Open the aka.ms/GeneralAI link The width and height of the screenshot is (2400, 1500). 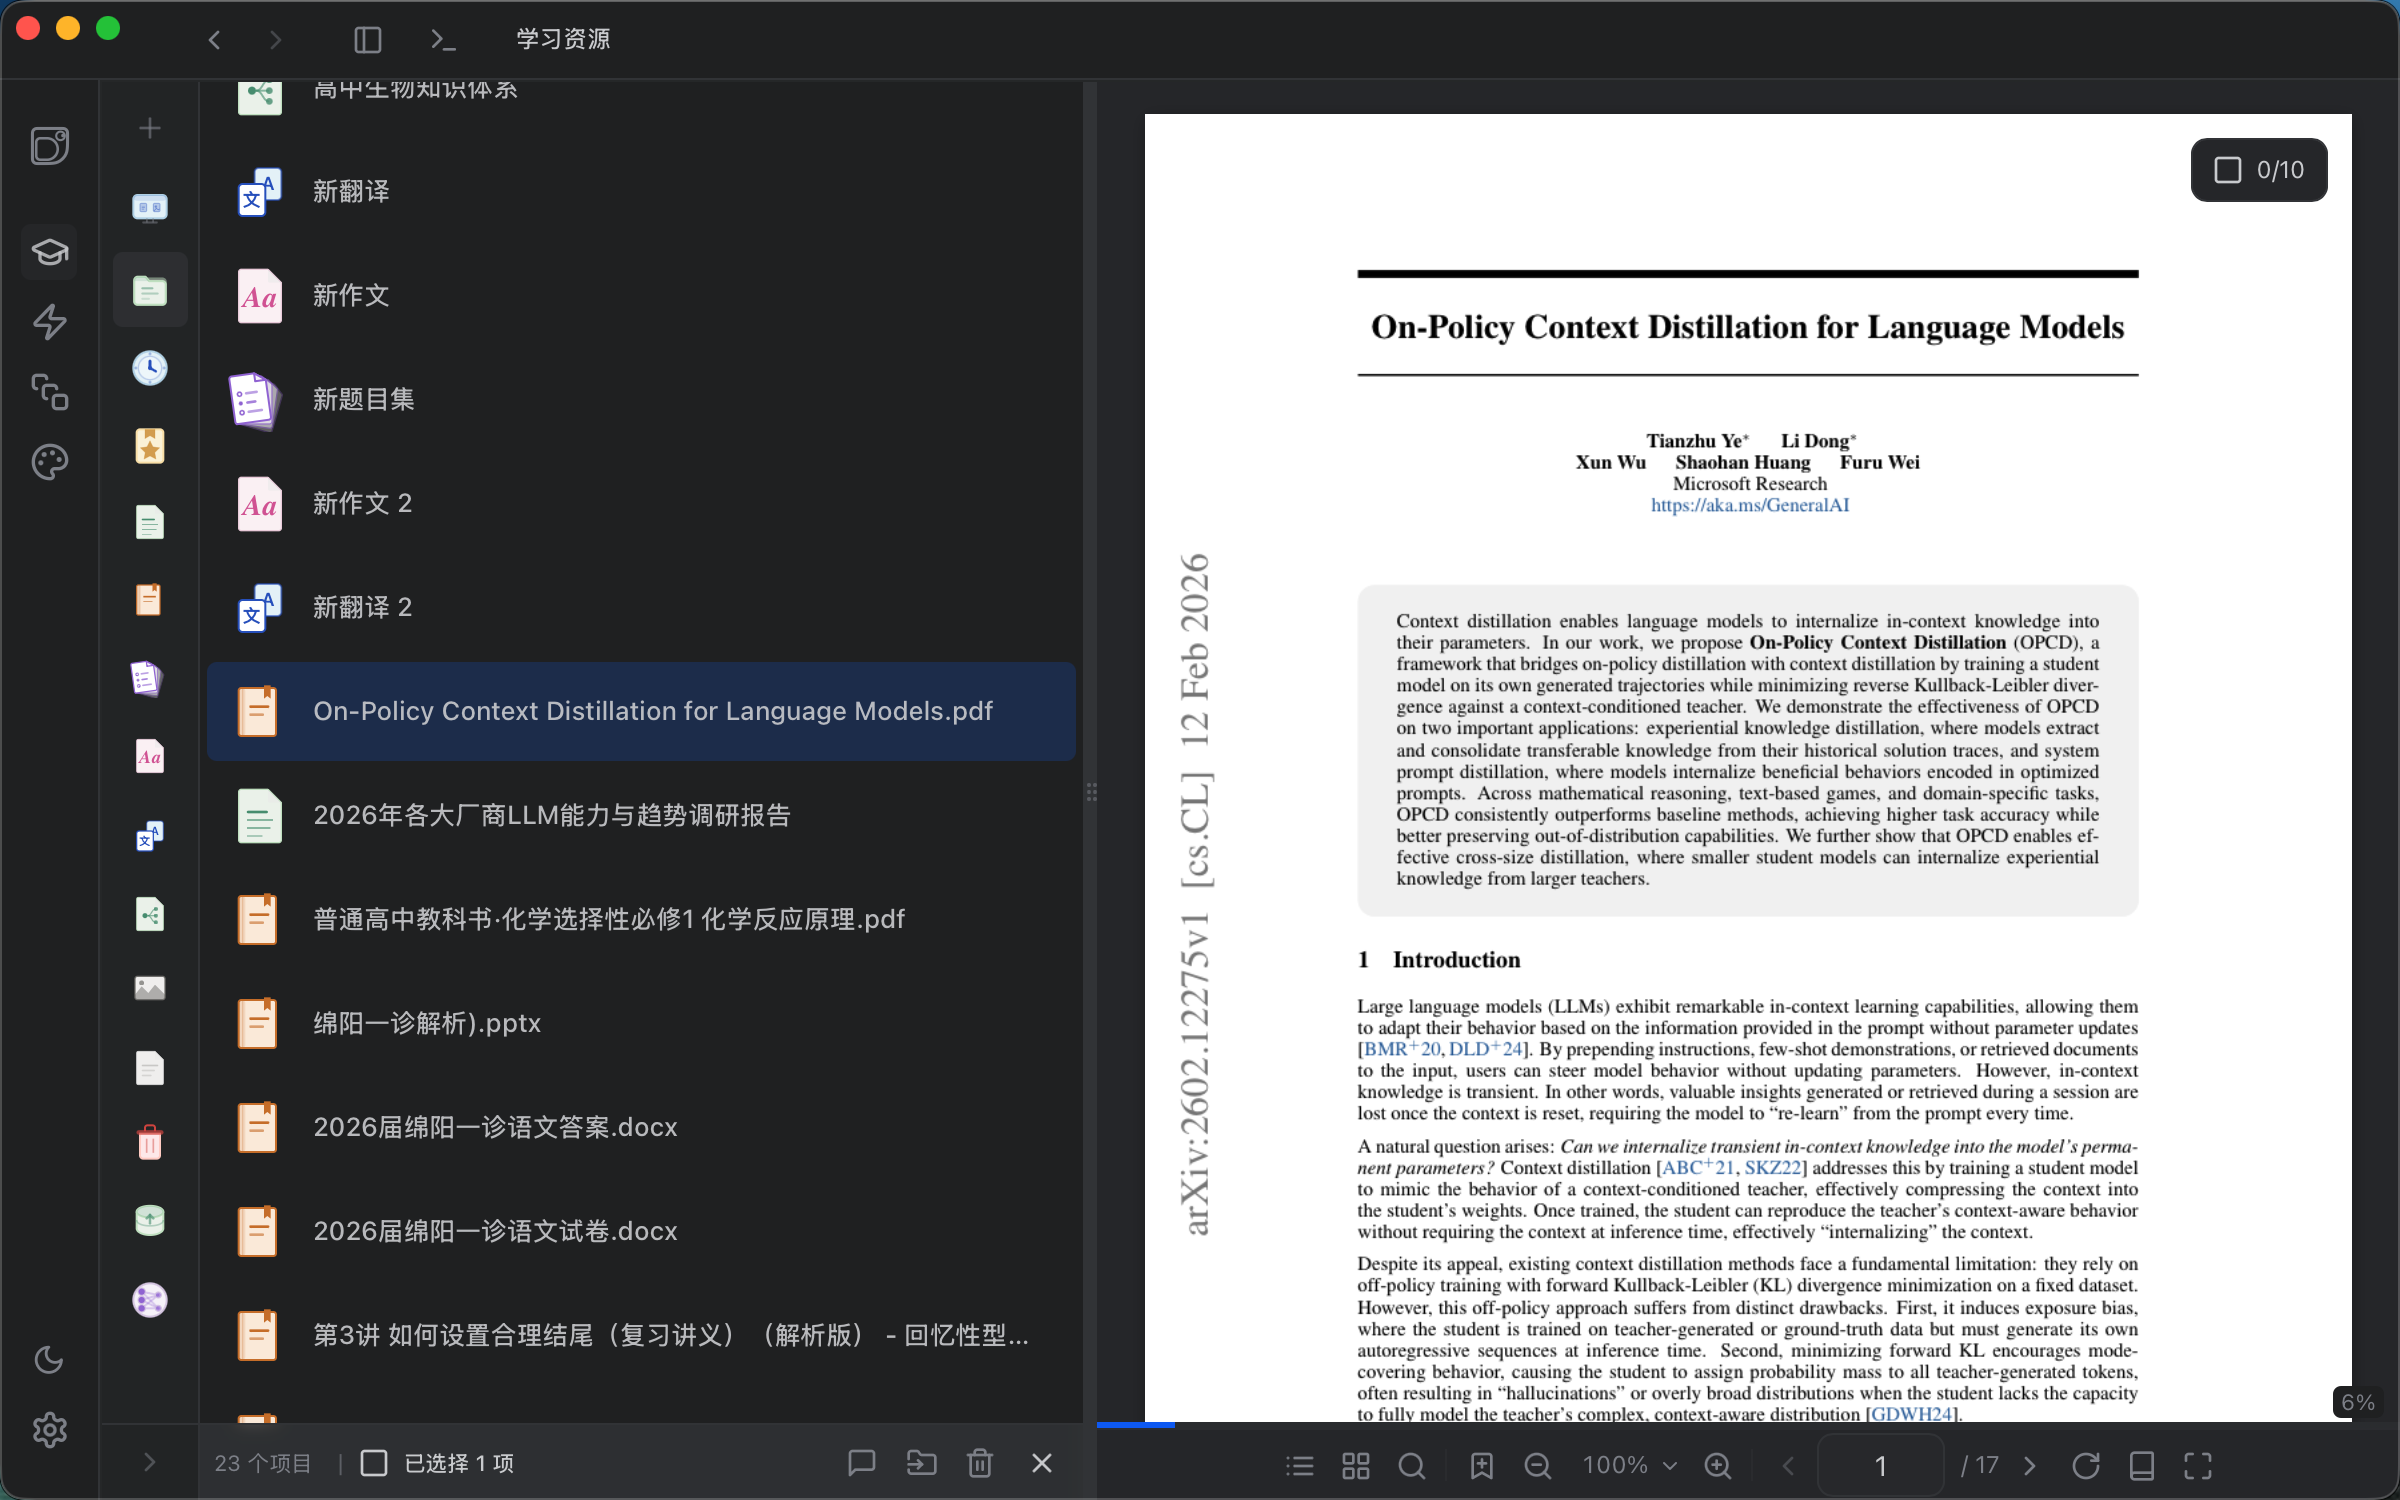tap(1749, 505)
